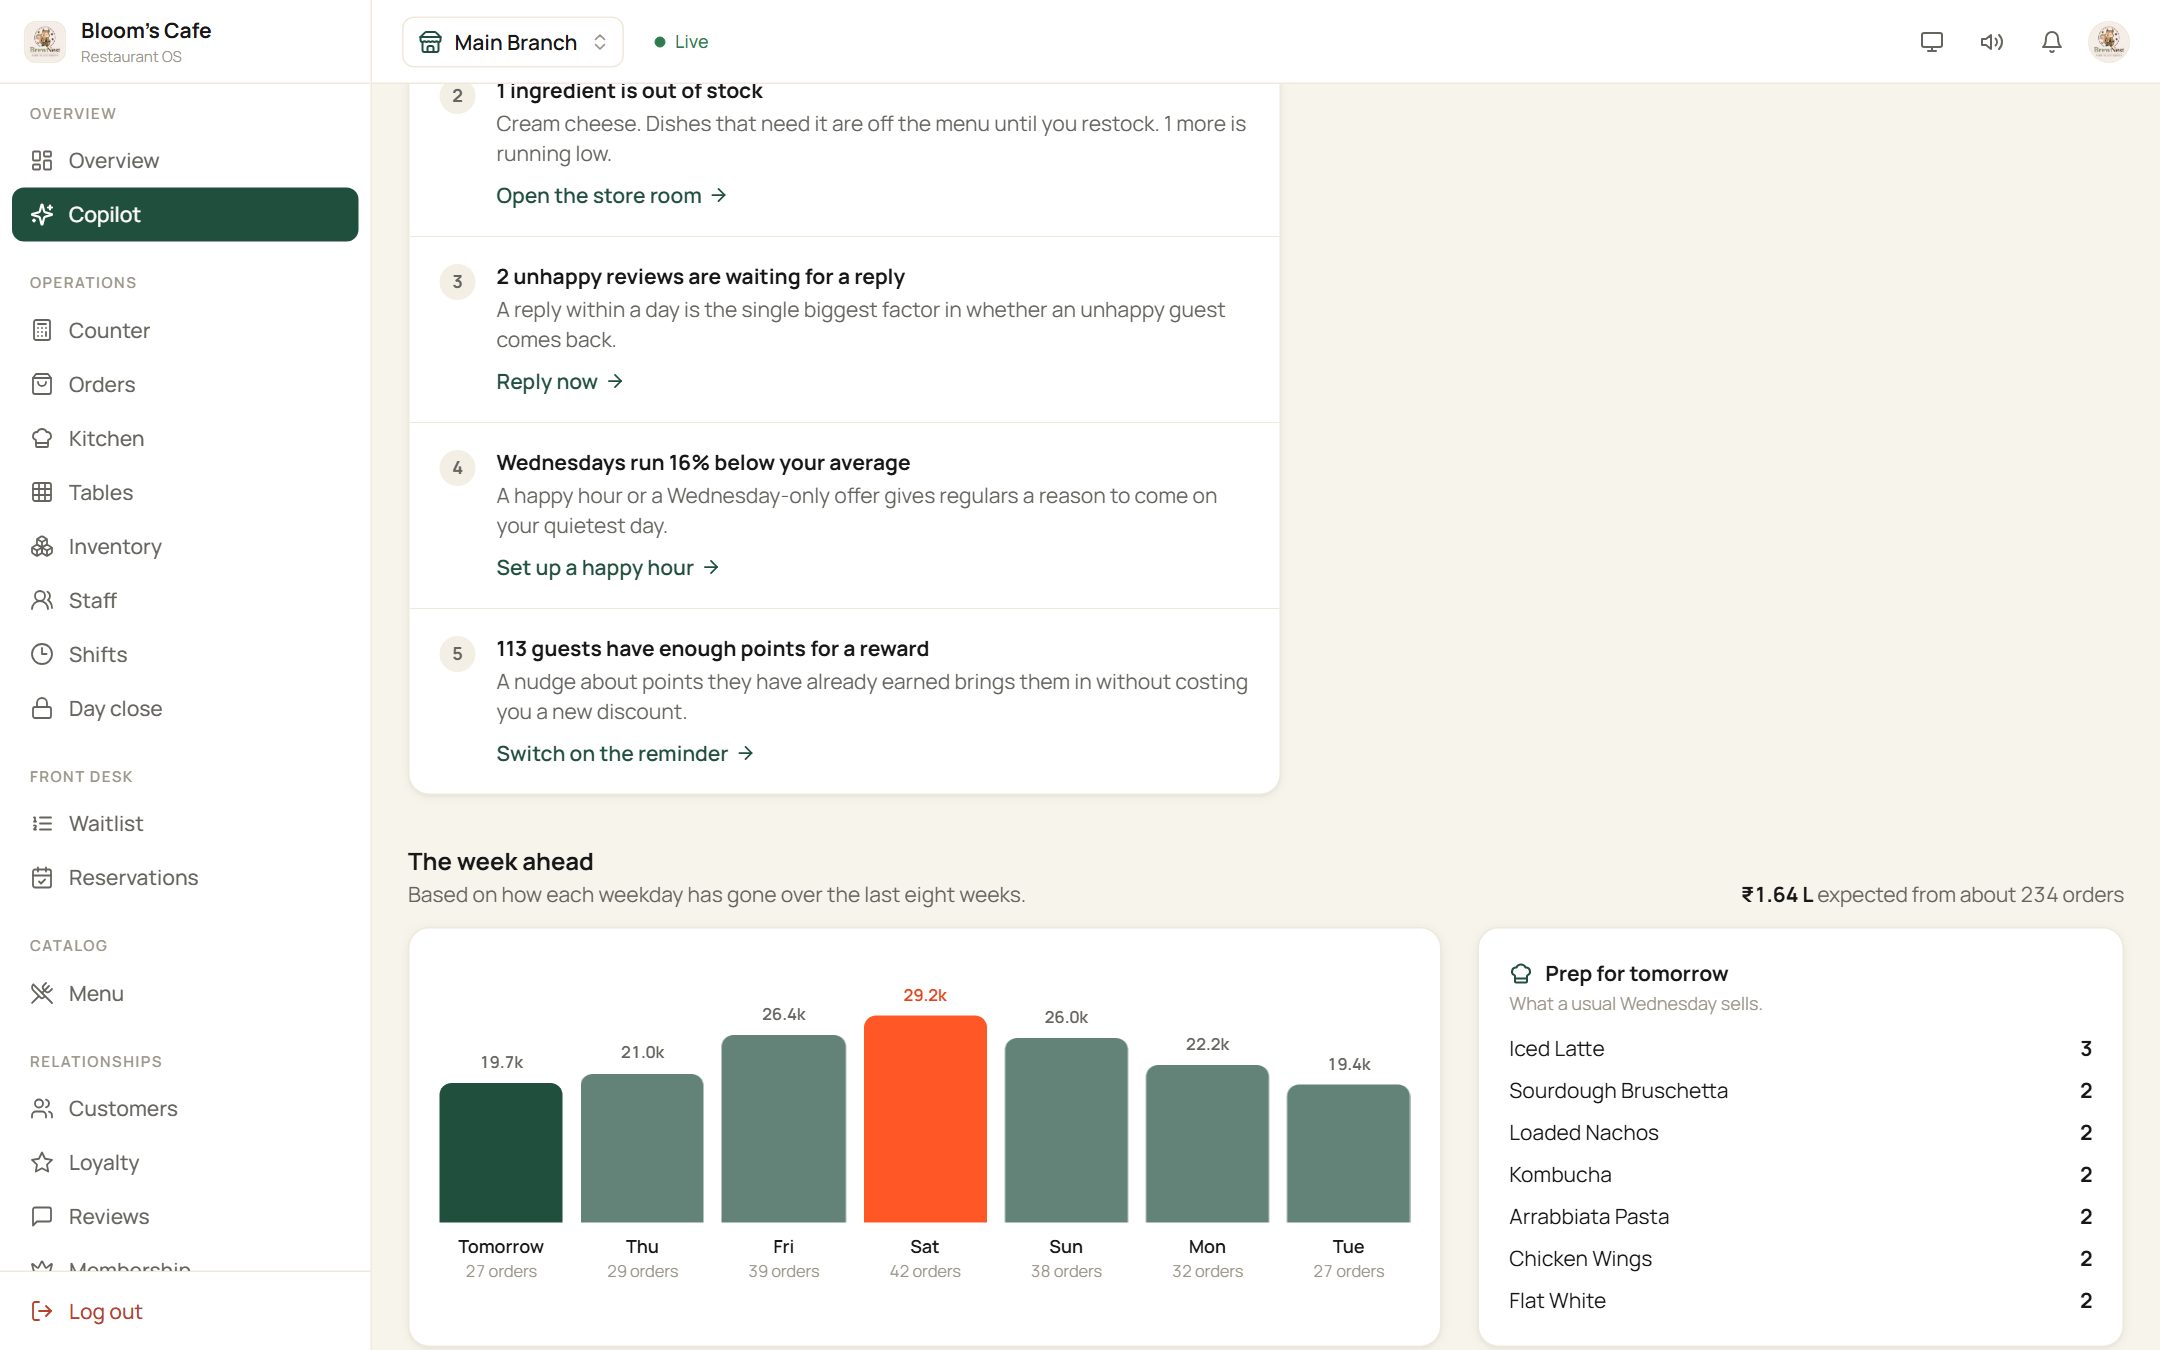Click the Tomorrow bar in the chart
The width and height of the screenshot is (2160, 1350).
(x=501, y=1153)
